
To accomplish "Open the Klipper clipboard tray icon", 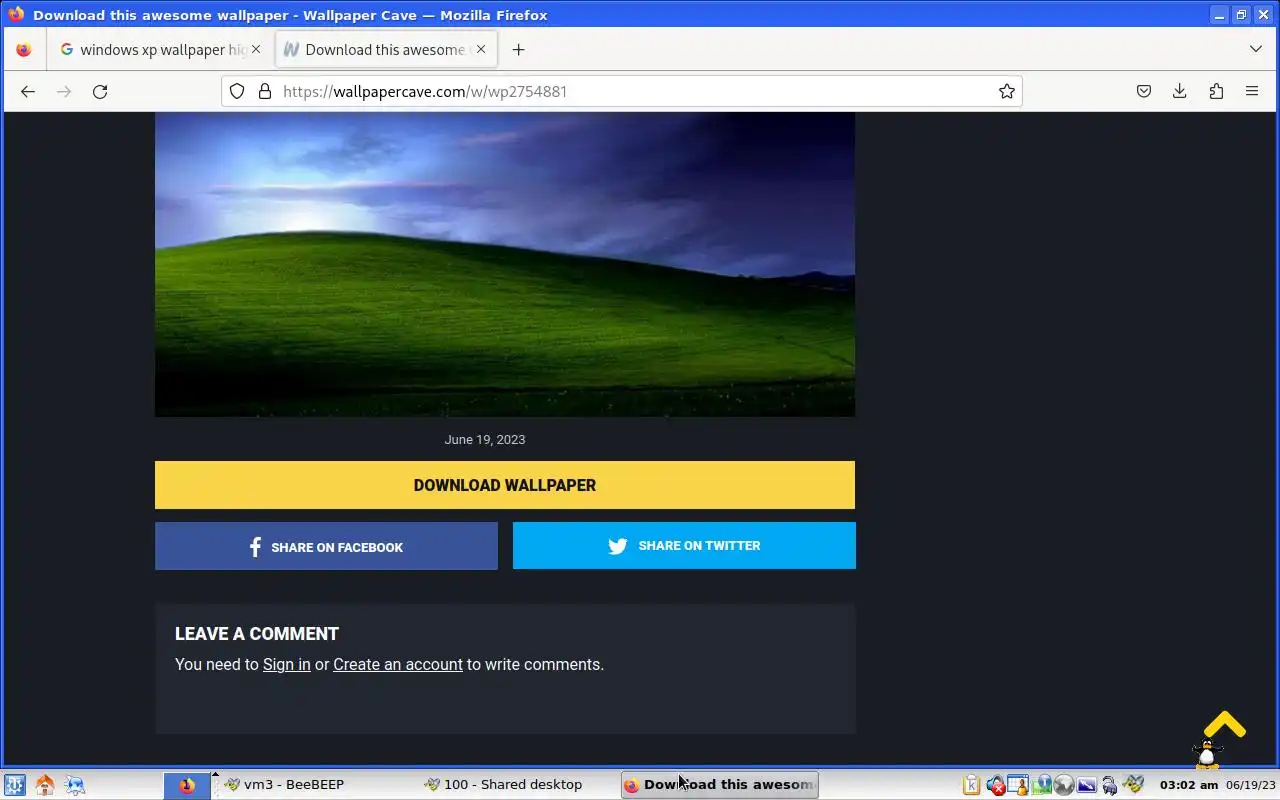I will pos(971,785).
